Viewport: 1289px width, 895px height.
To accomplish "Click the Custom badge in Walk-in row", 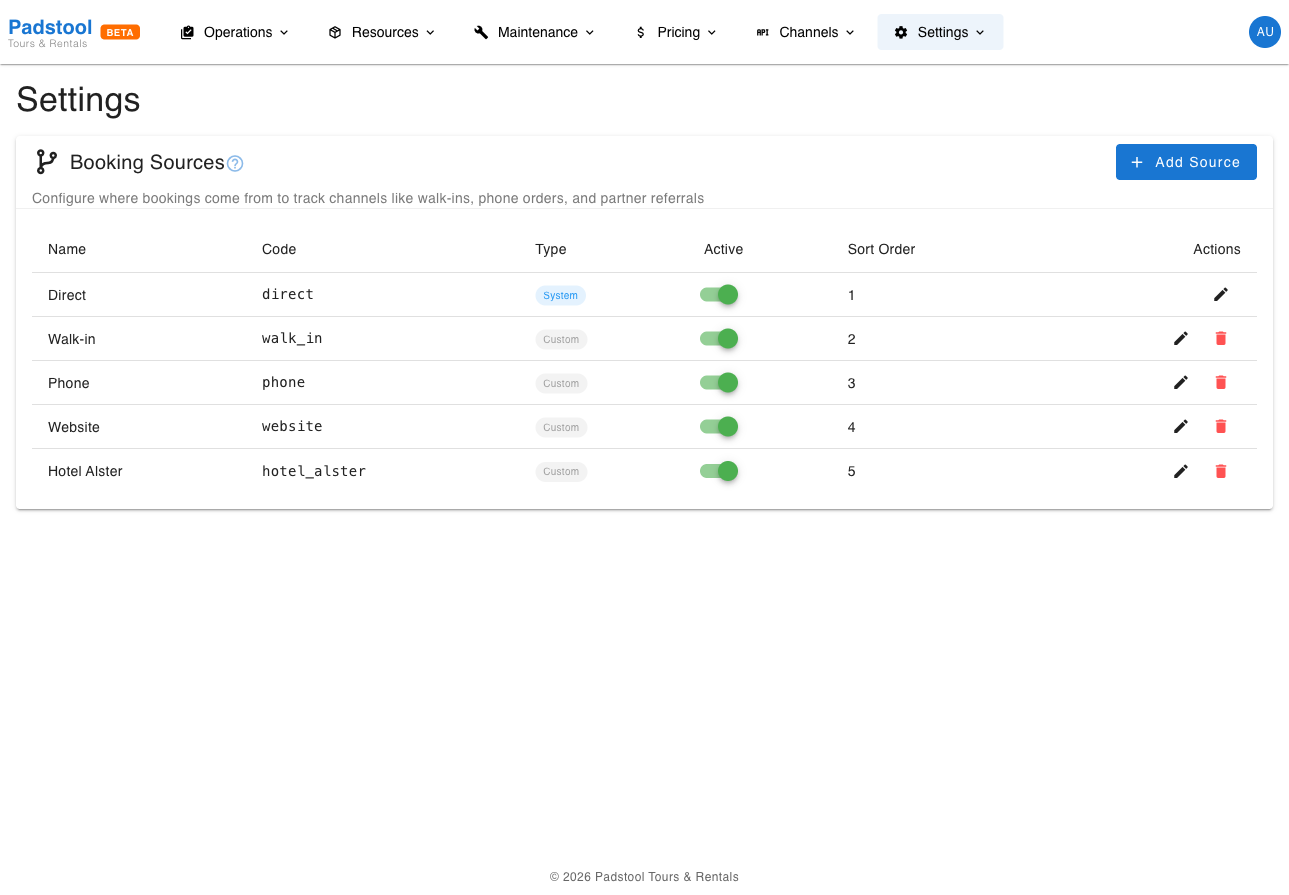I will [561, 339].
